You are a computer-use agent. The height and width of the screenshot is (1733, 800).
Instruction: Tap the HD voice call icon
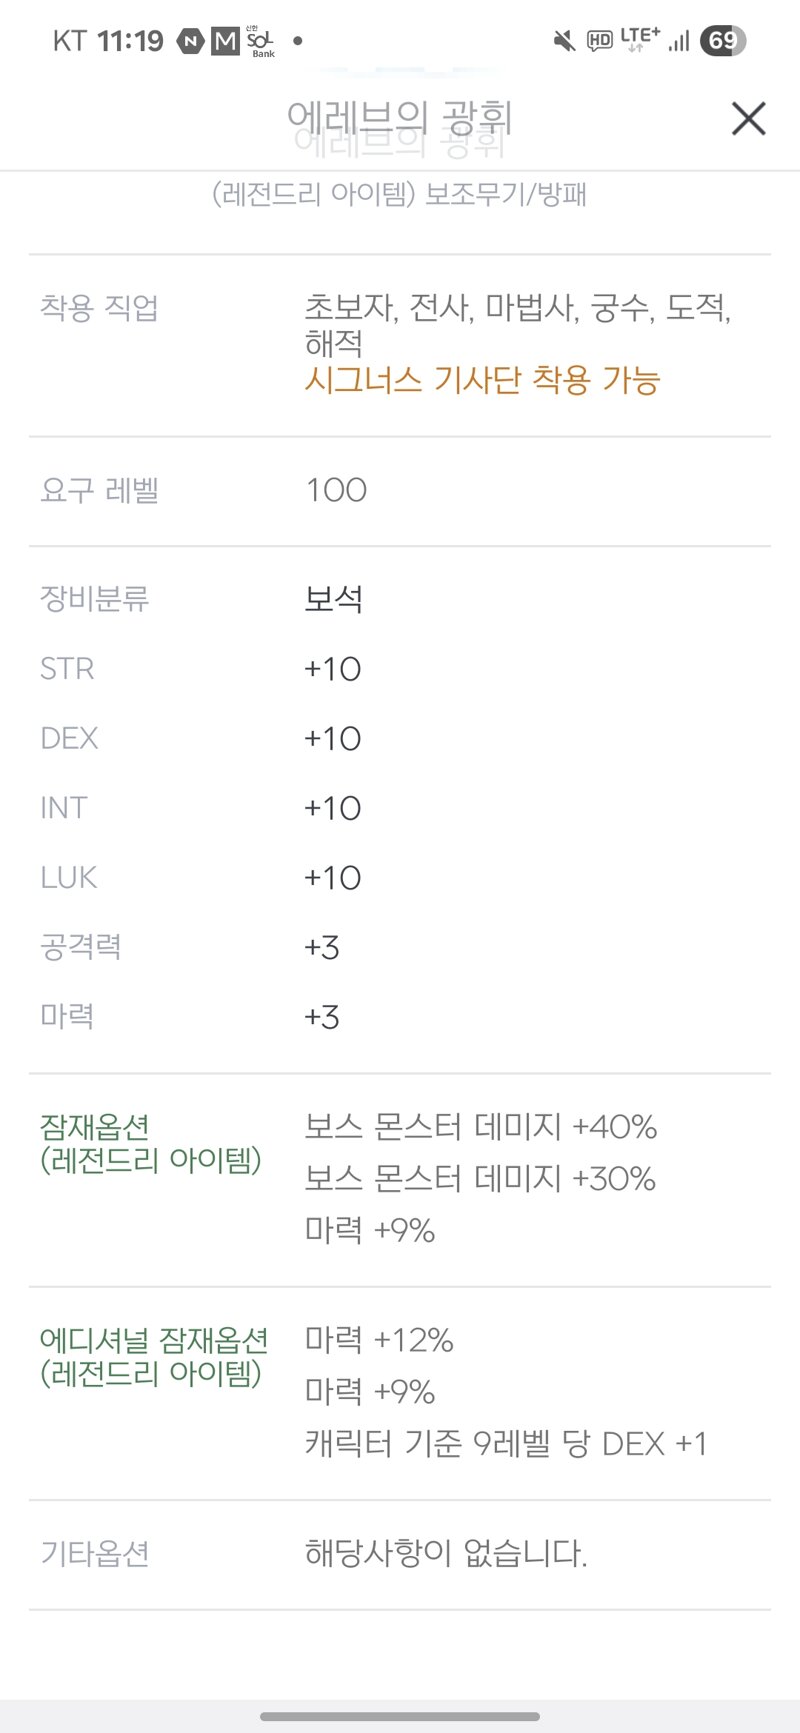[600, 41]
